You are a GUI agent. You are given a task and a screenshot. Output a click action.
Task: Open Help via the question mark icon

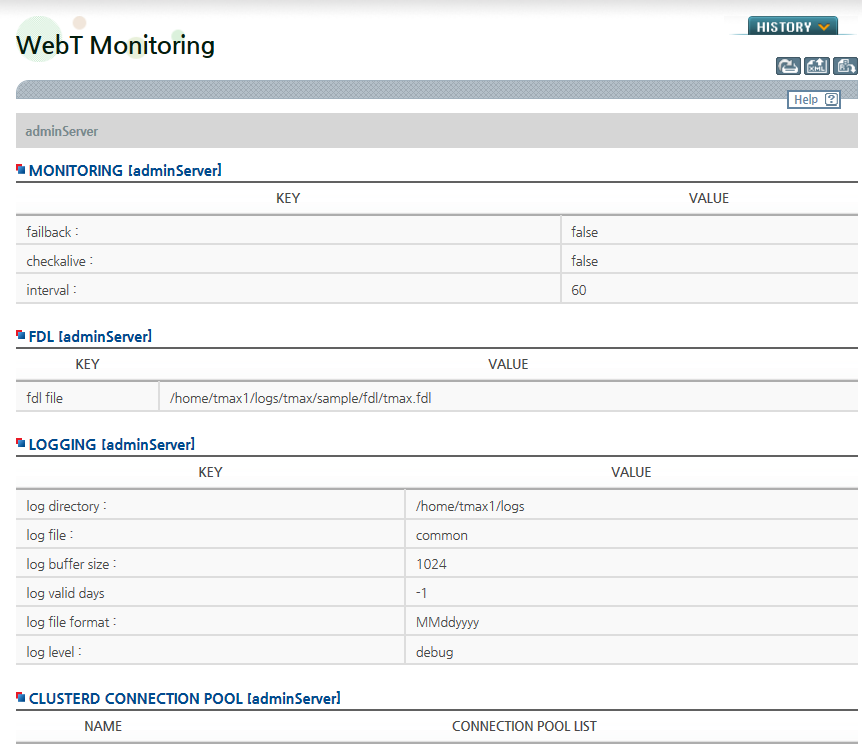pyautogui.click(x=831, y=99)
